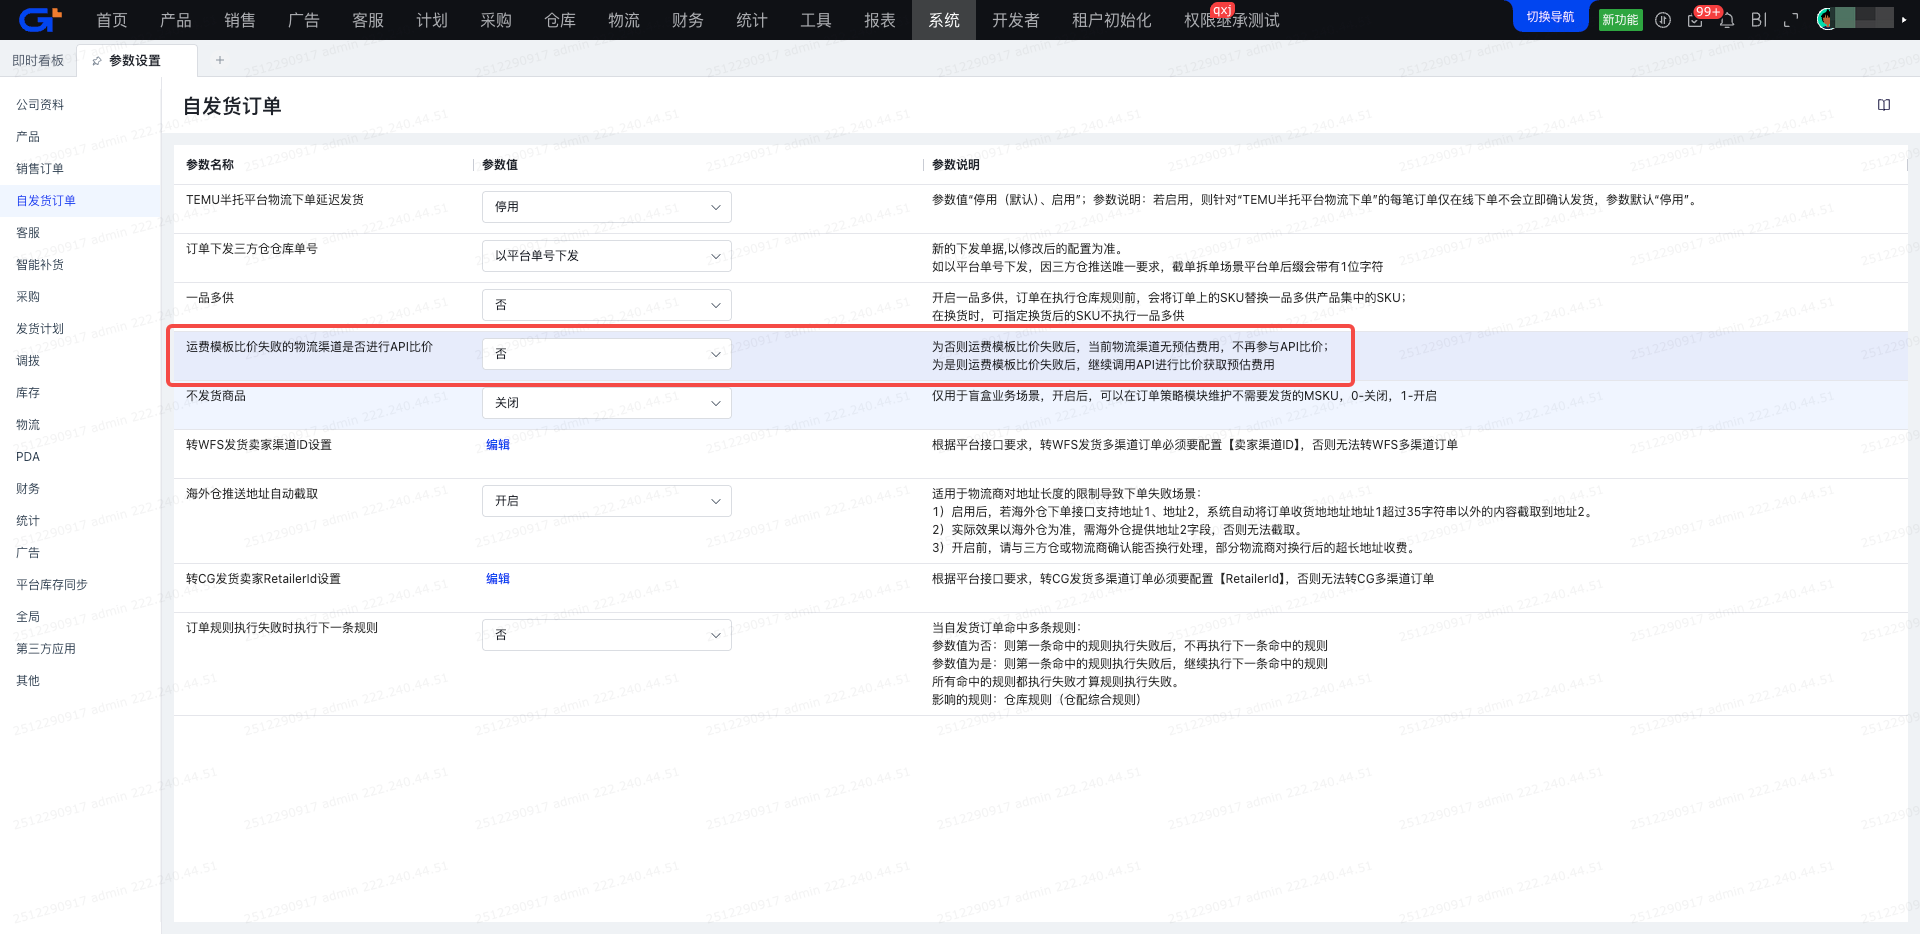Open 物流 in the top navigation
The width and height of the screenshot is (1920, 934).
coord(624,20)
